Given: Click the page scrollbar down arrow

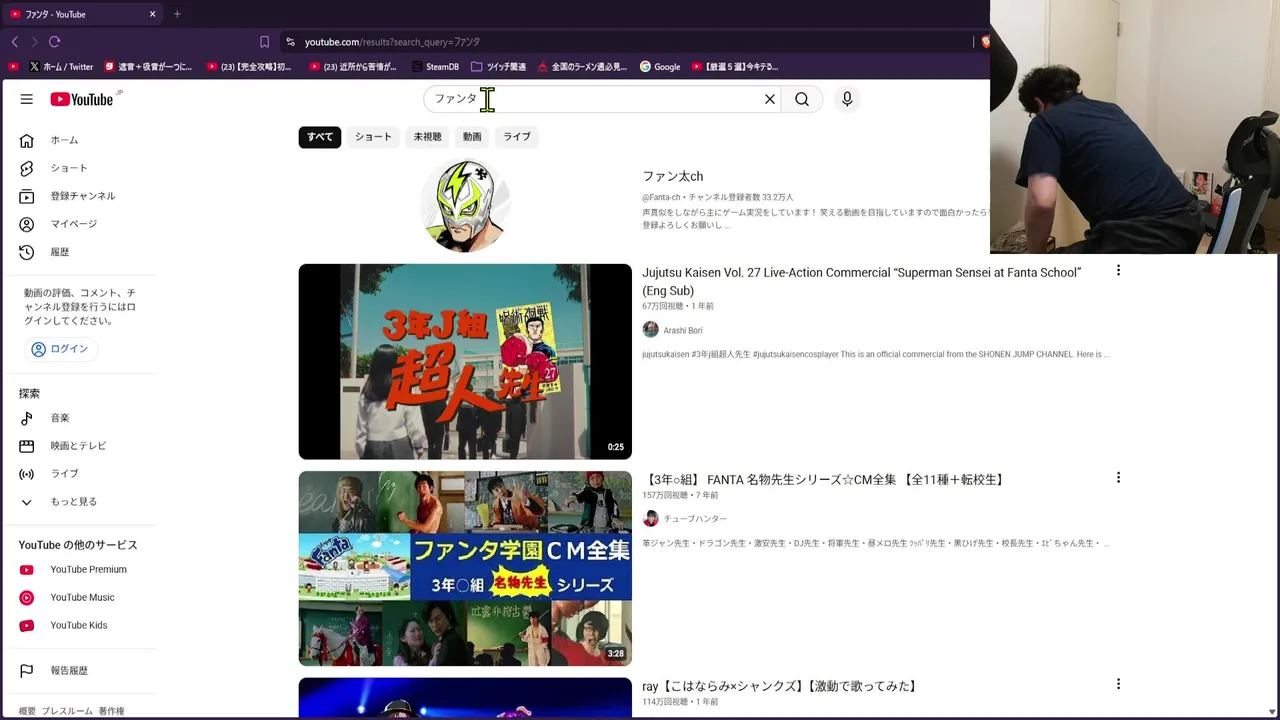Looking at the screenshot, I should pyautogui.click(x=1272, y=712).
